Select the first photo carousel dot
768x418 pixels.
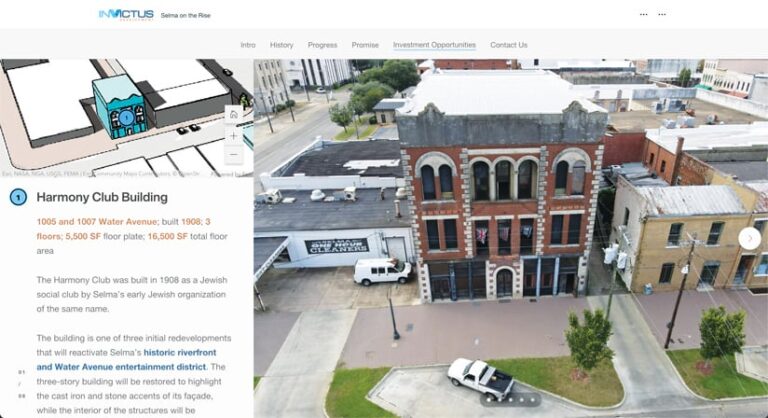pos(489,400)
